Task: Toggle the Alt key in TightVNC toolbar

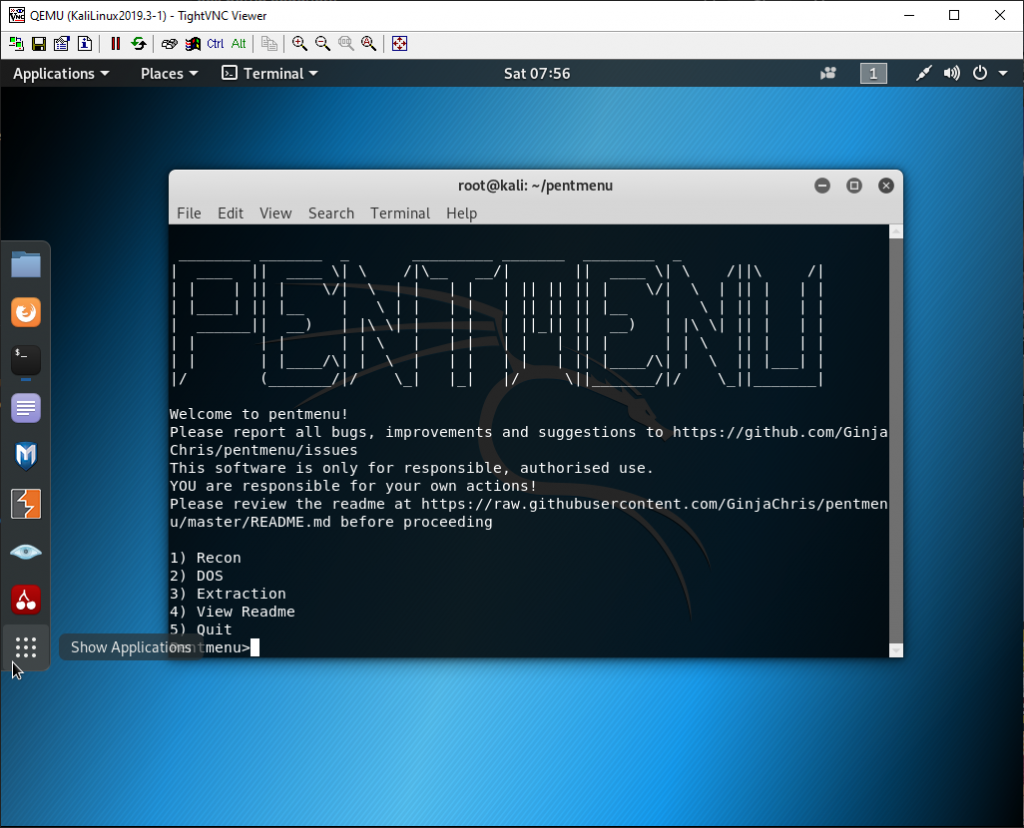Action: point(240,44)
